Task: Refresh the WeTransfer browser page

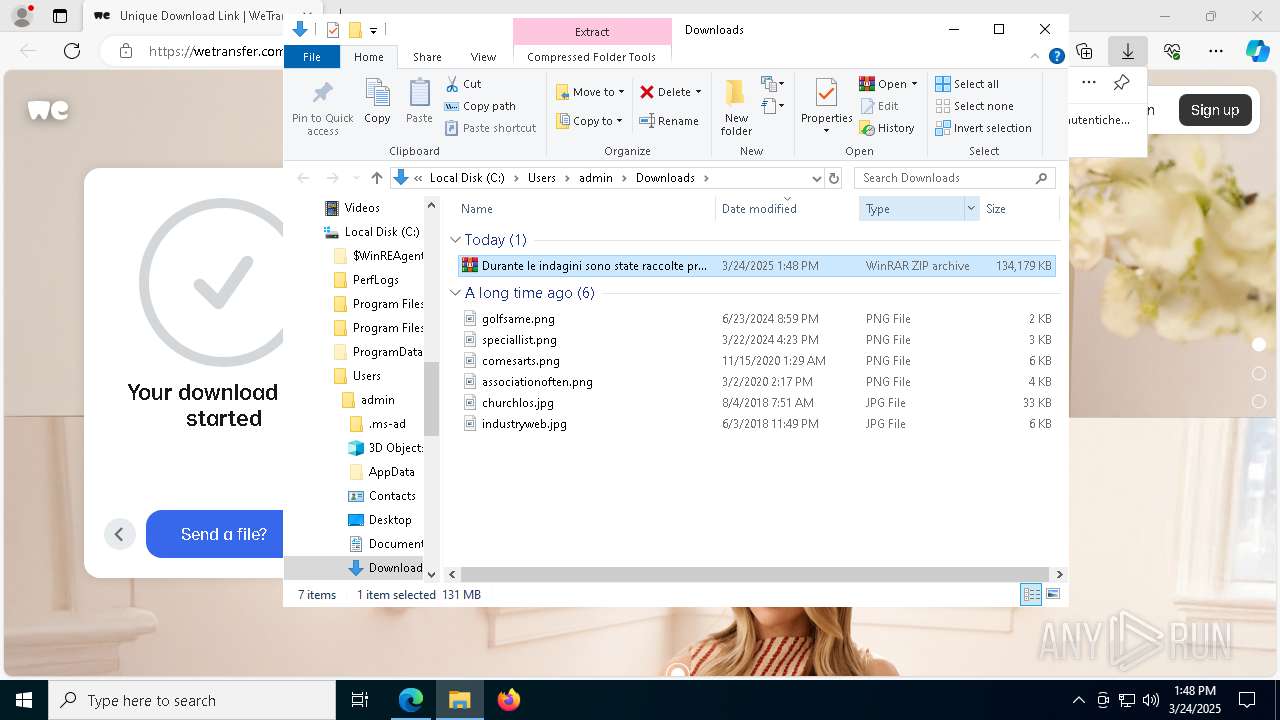Action: pyautogui.click(x=72, y=51)
